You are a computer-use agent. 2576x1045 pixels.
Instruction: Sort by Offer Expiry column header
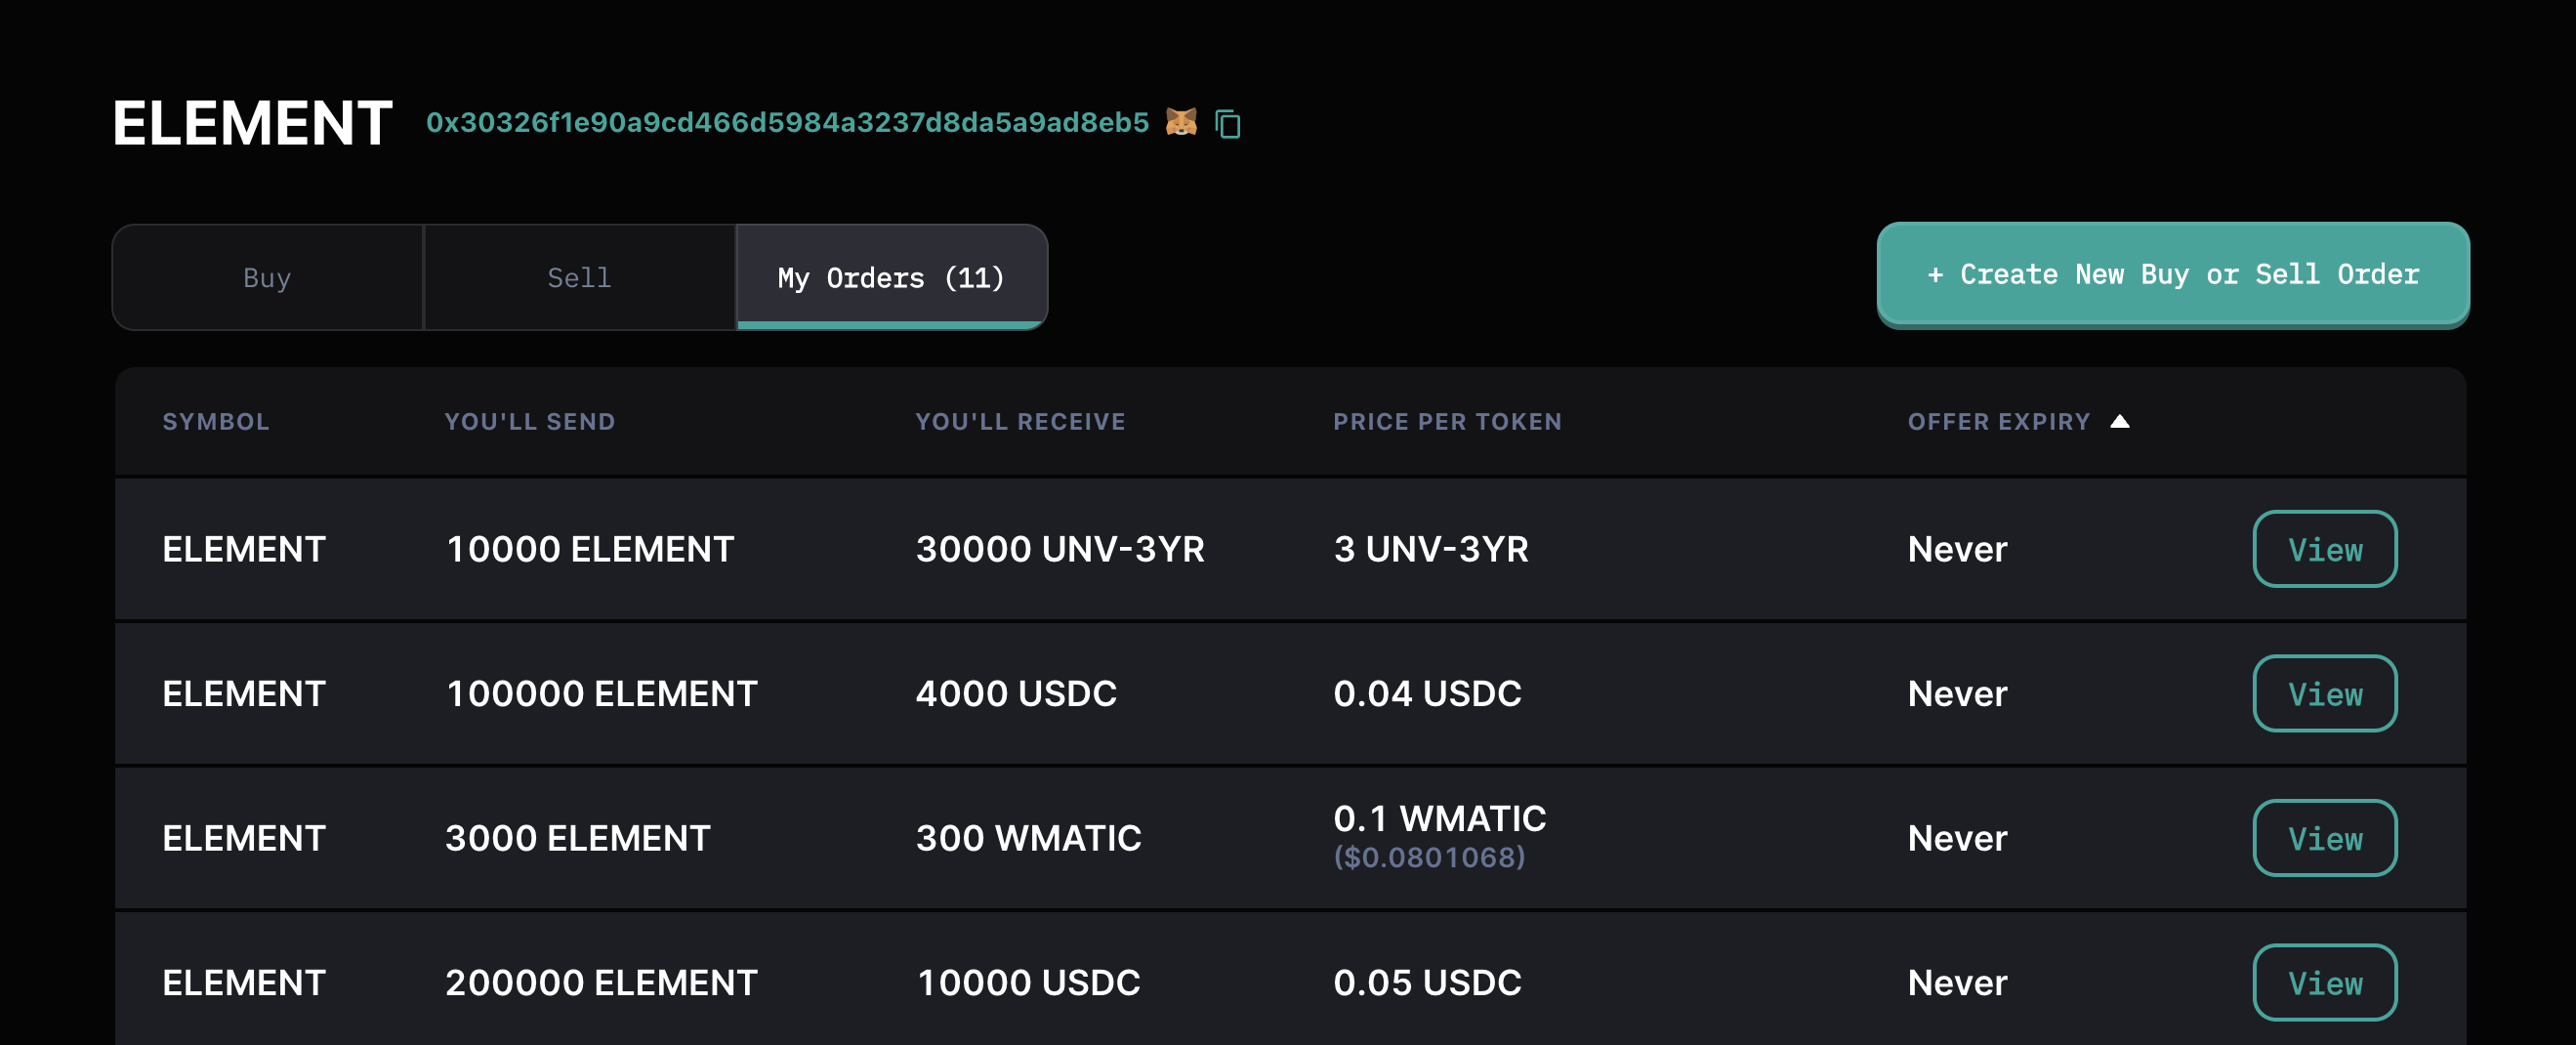click(x=1998, y=421)
